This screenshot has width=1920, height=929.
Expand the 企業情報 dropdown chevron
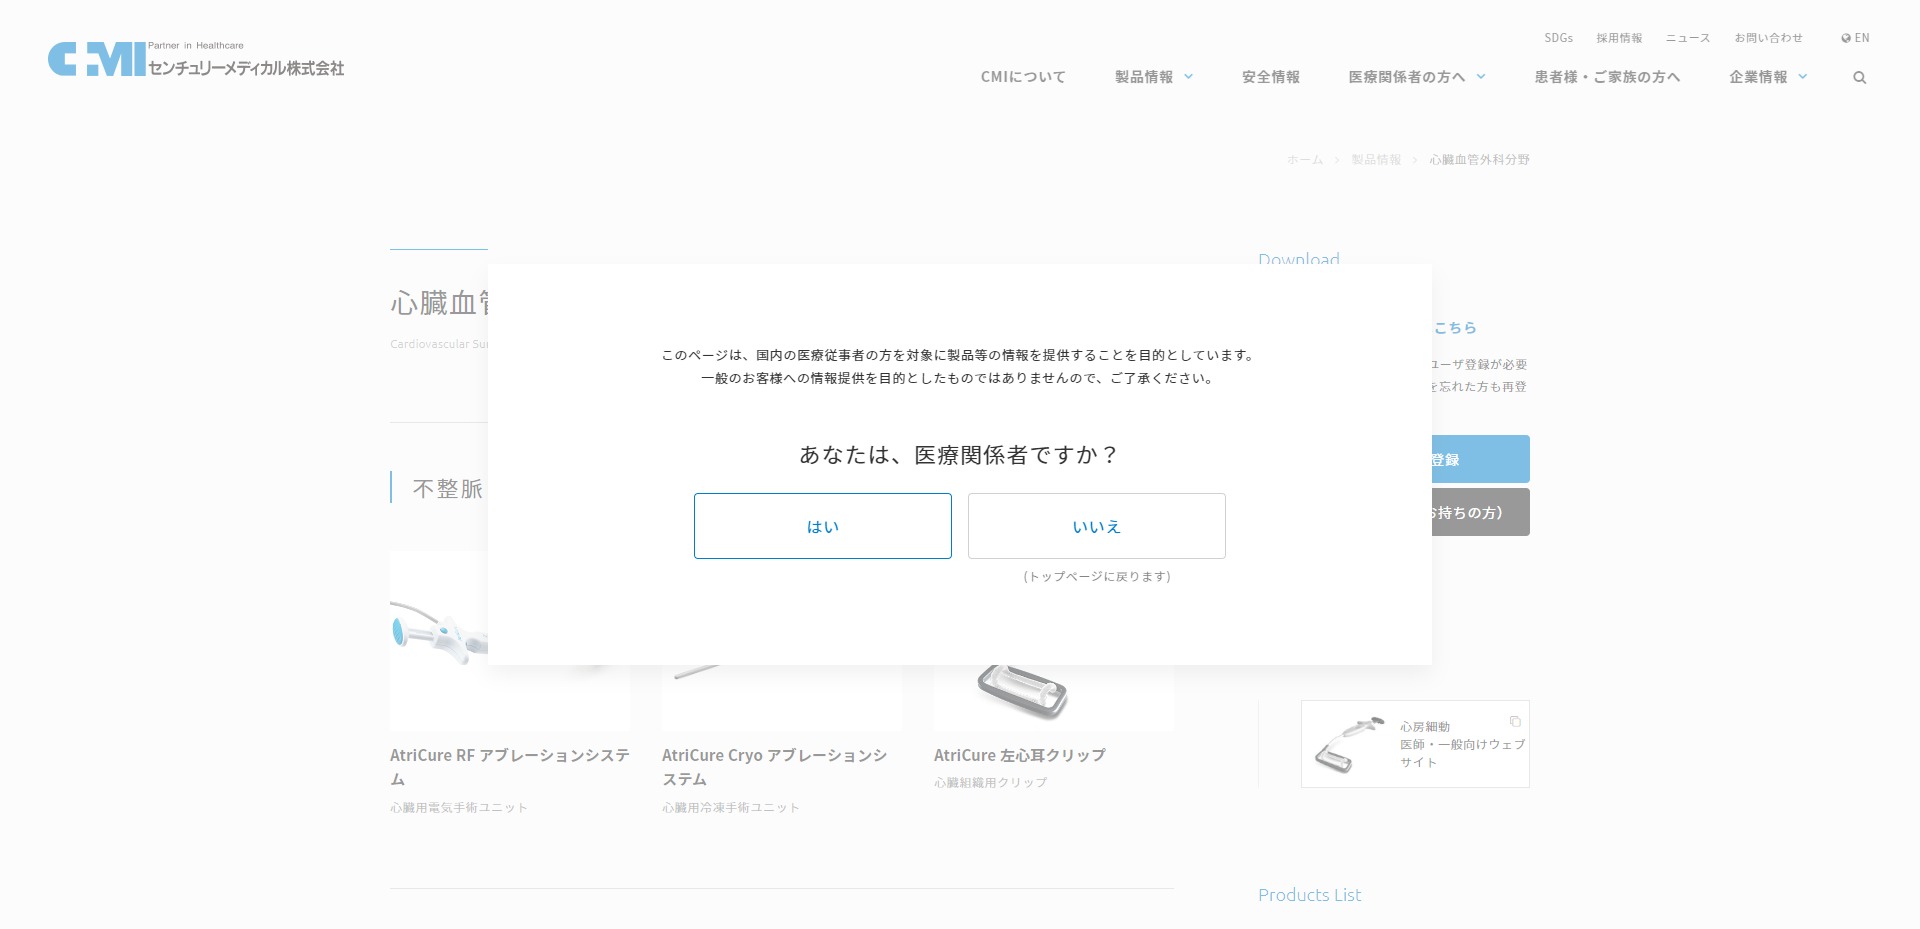[x=1803, y=77]
